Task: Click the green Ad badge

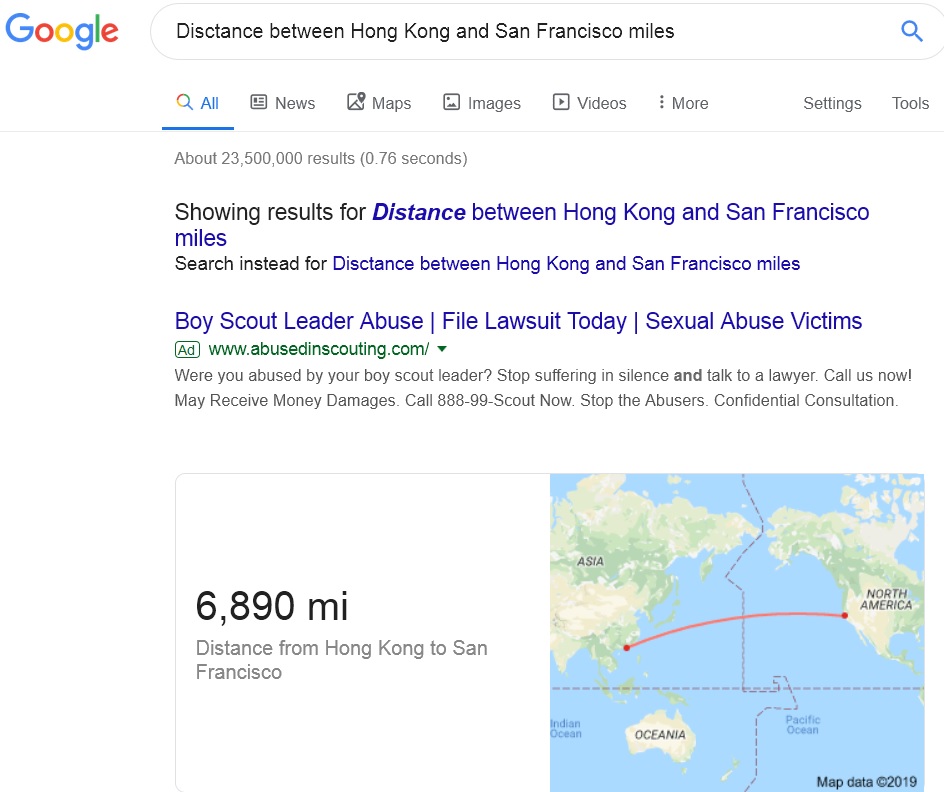Action: pyautogui.click(x=187, y=349)
